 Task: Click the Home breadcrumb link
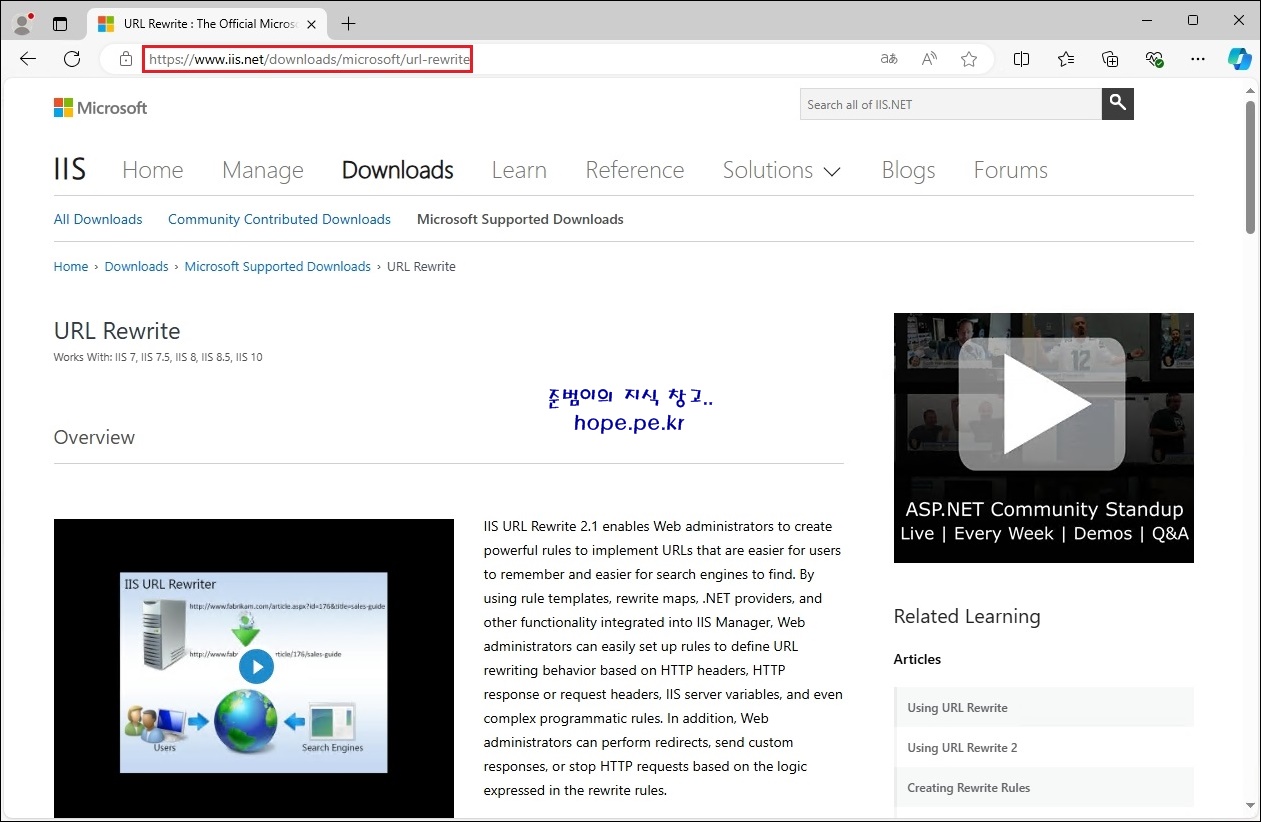[x=71, y=266]
